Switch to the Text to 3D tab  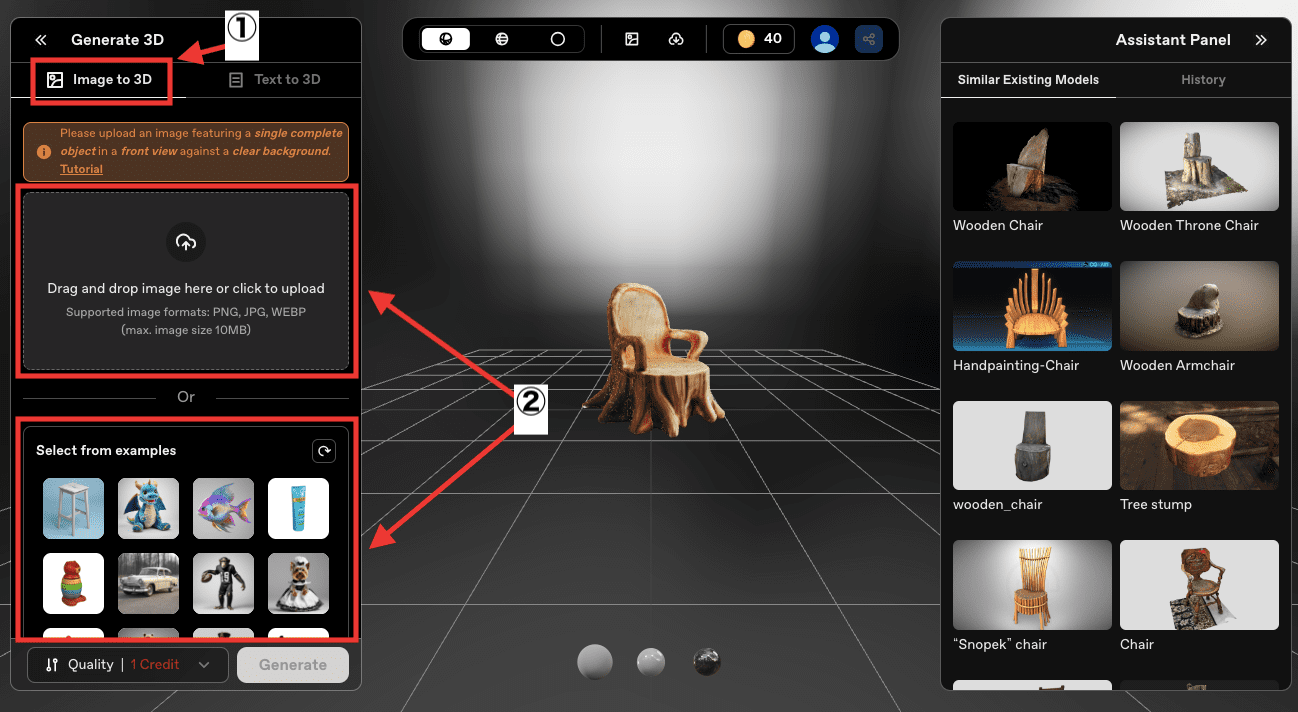(x=275, y=80)
